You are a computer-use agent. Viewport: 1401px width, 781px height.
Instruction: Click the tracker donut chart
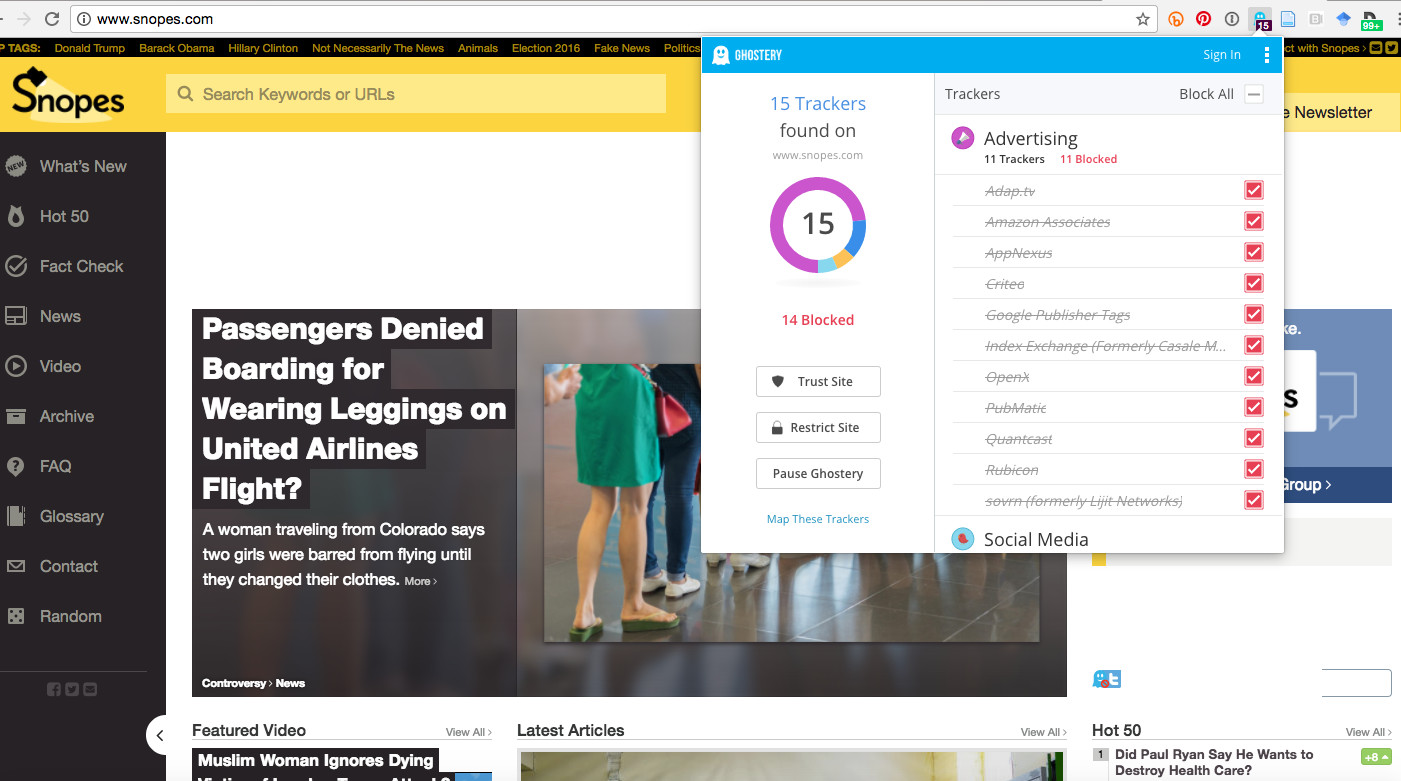click(818, 224)
